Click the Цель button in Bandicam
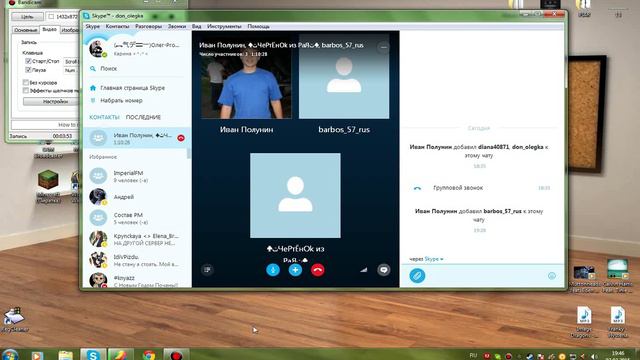The width and height of the screenshot is (640, 360). pyautogui.click(x=27, y=17)
